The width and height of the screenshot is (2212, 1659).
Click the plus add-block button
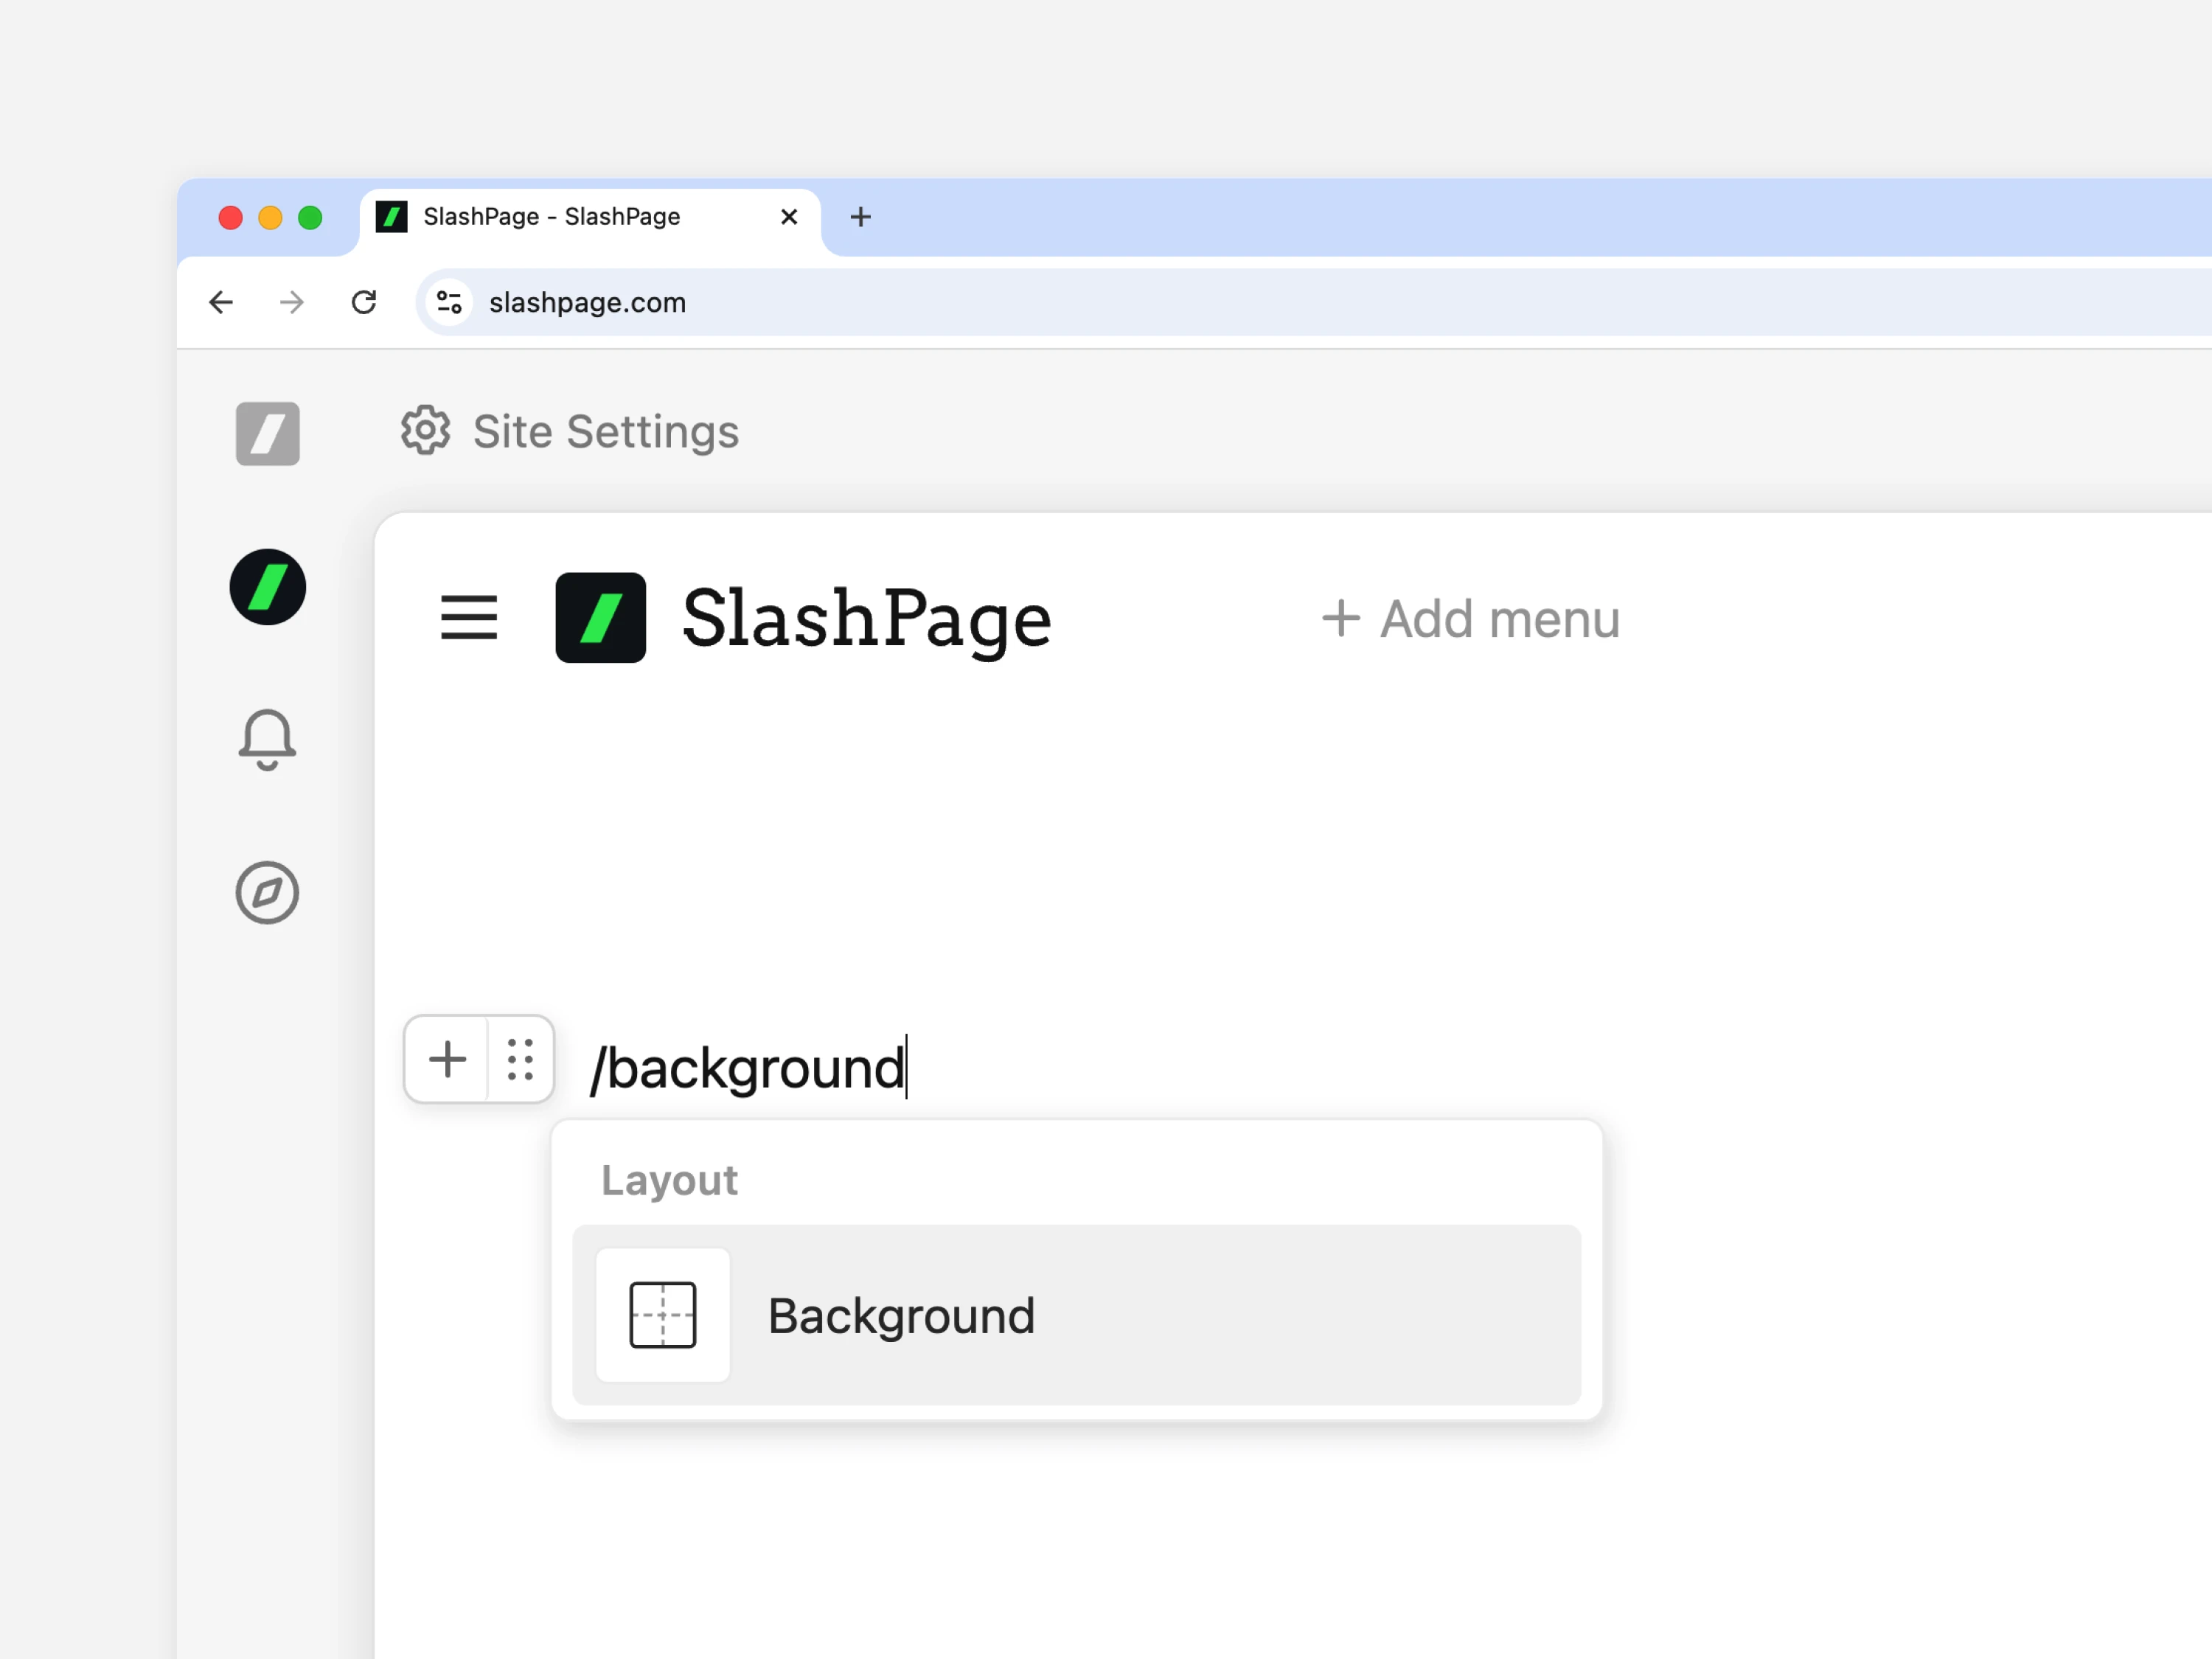pyautogui.click(x=447, y=1059)
